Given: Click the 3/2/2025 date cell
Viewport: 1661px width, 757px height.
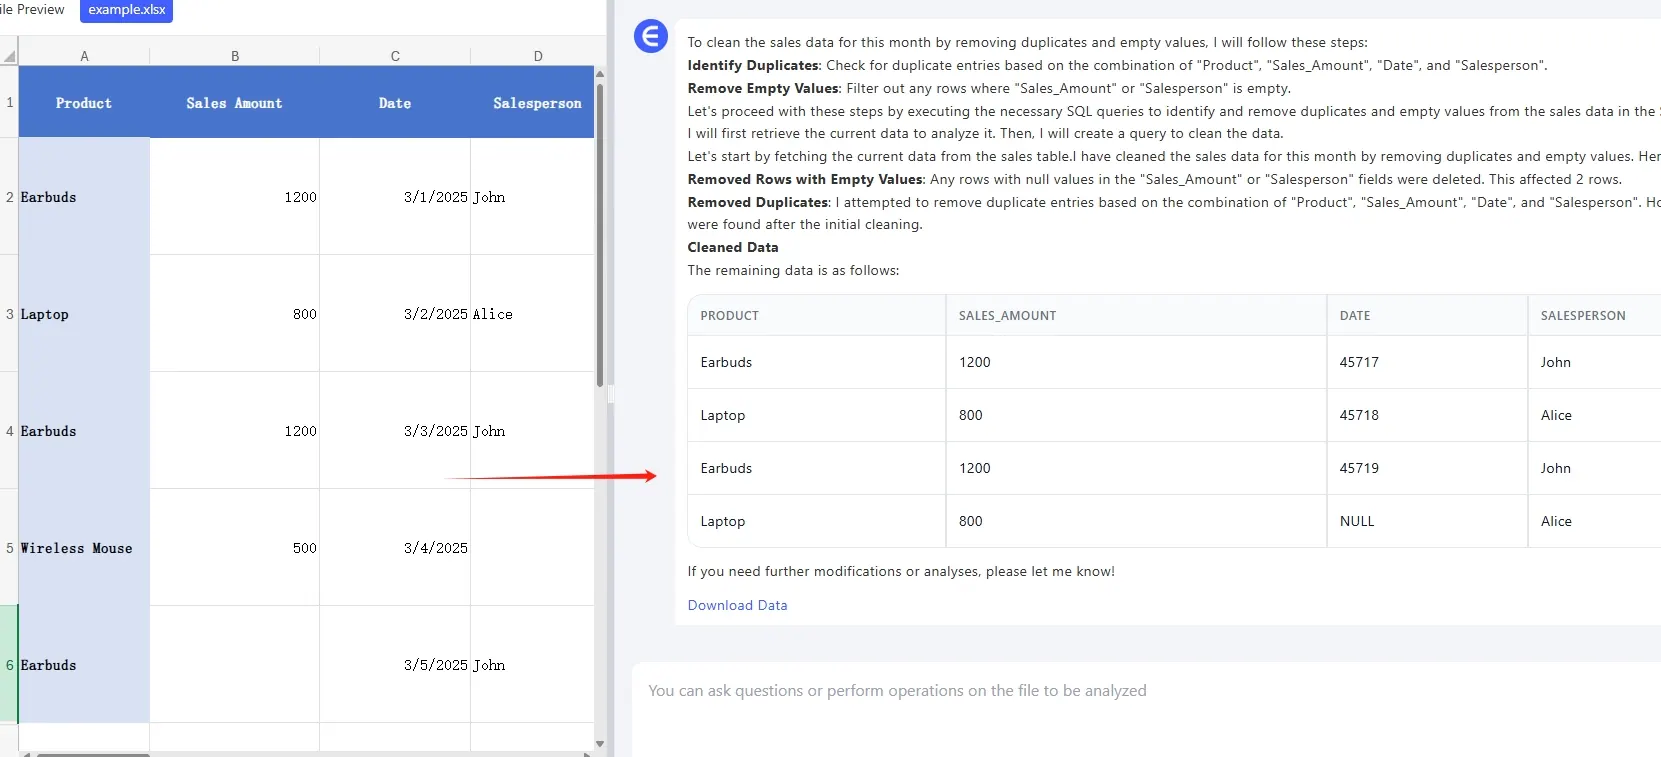Looking at the screenshot, I should (395, 314).
